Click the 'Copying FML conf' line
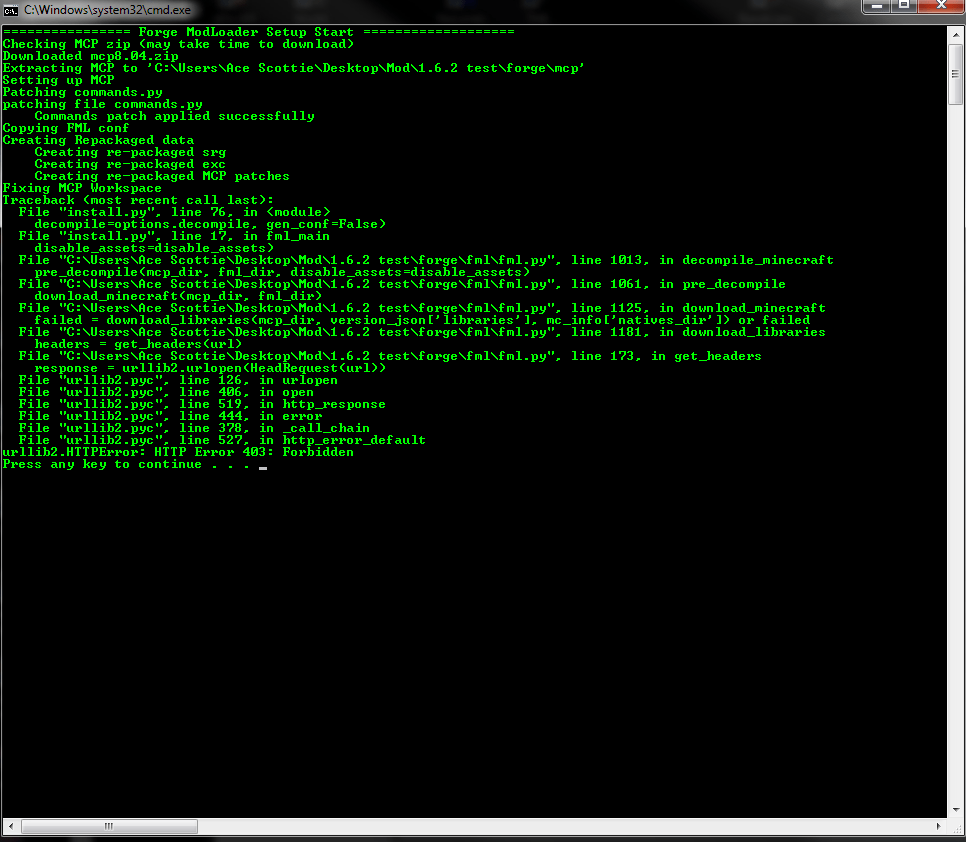The image size is (966, 842). 66,128
